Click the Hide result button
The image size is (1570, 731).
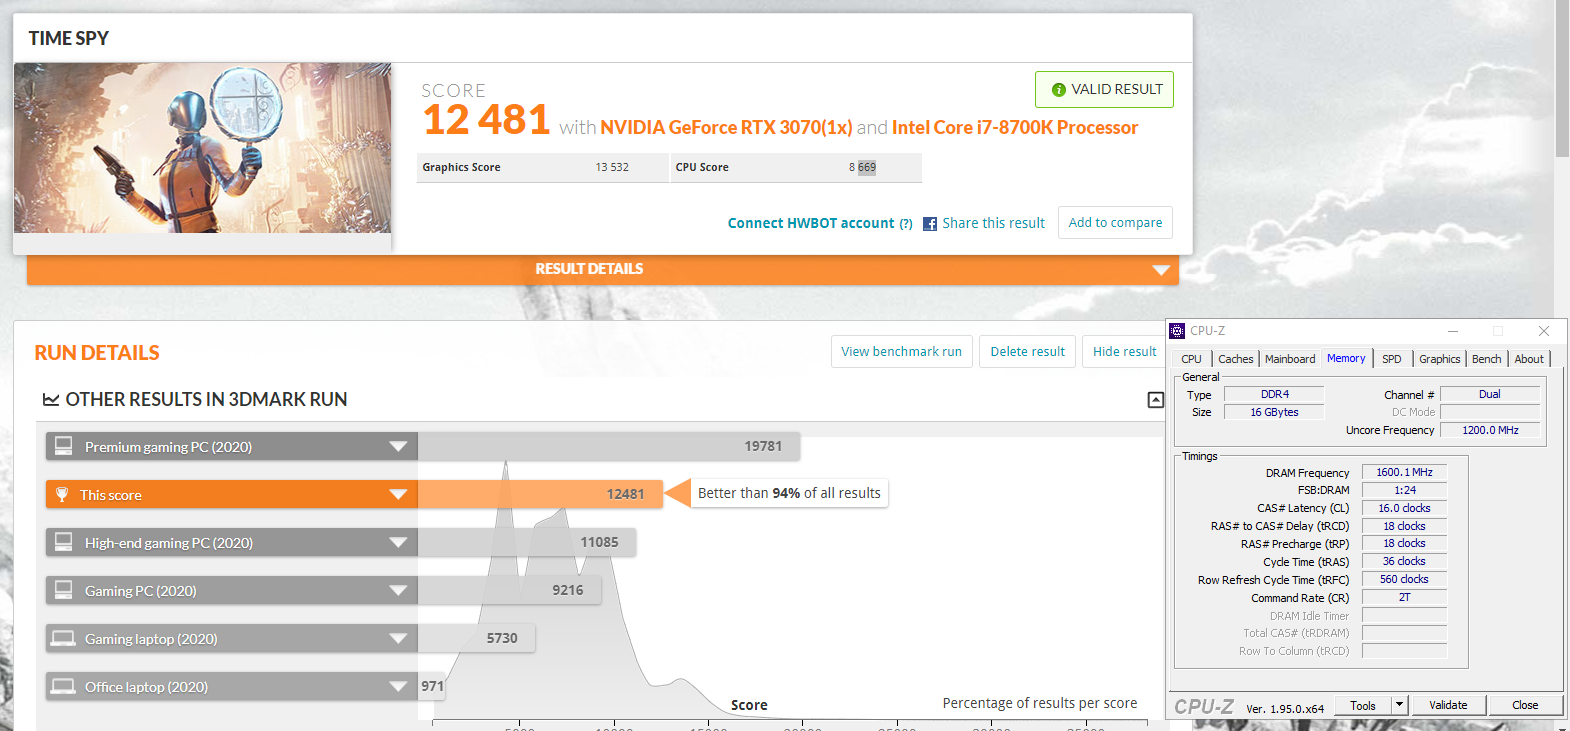[1124, 352]
